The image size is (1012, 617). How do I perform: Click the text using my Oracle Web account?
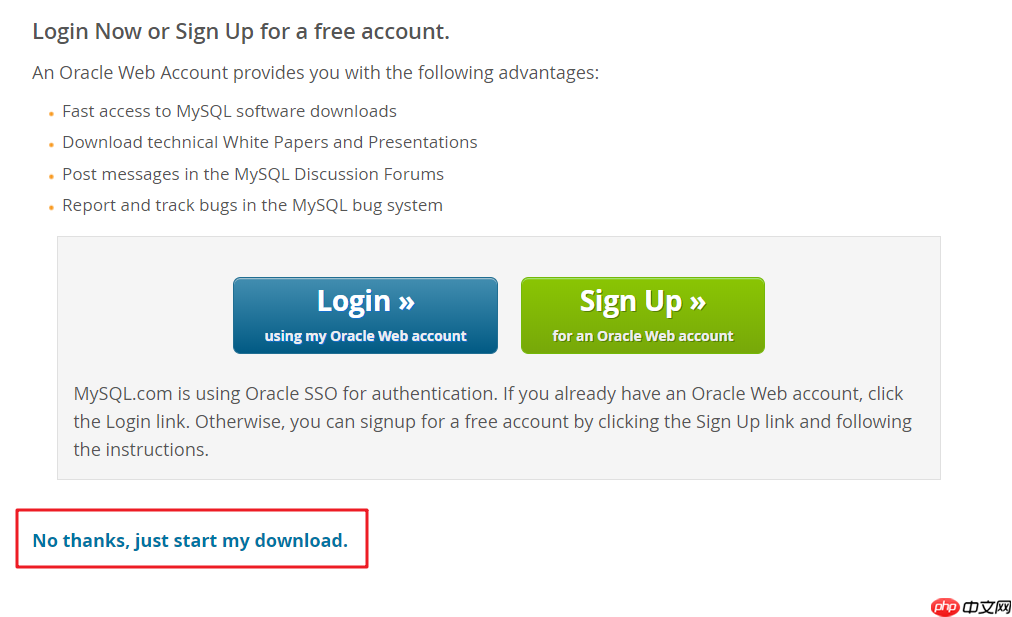coord(365,337)
